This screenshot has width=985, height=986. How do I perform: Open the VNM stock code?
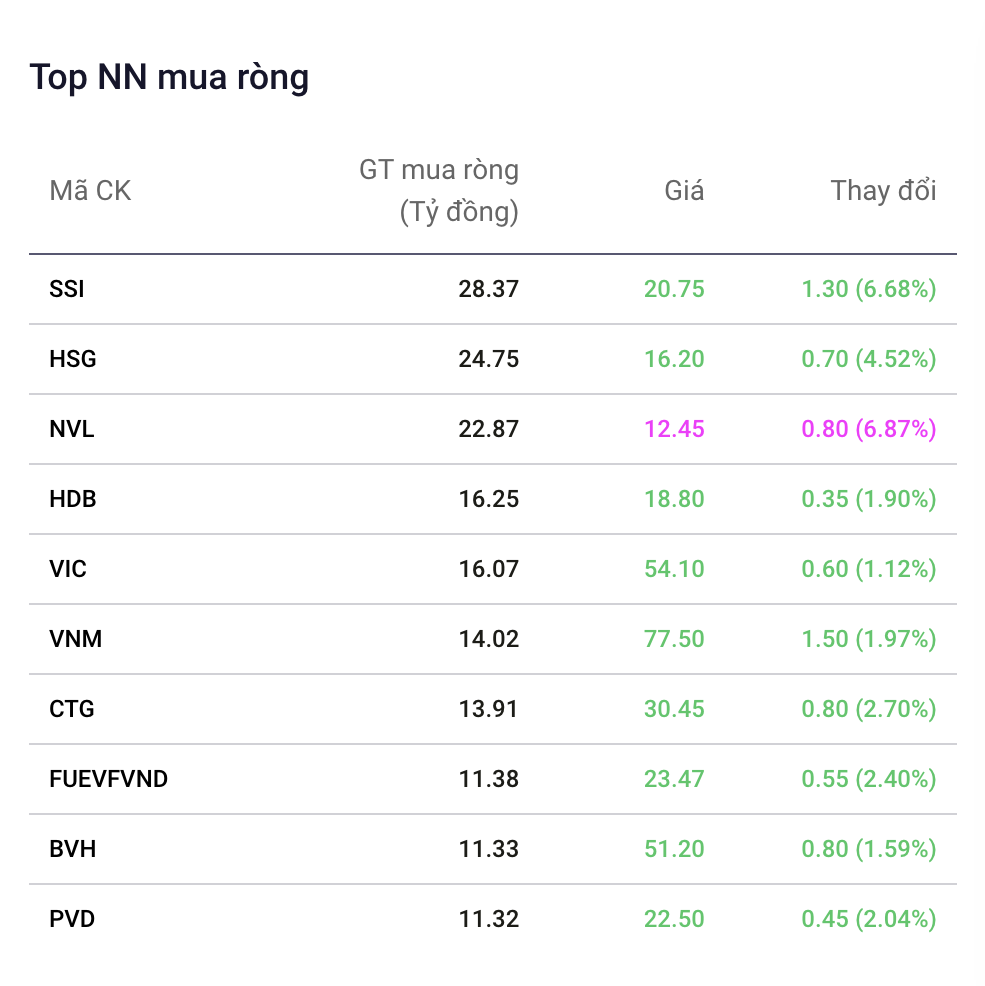point(75,639)
